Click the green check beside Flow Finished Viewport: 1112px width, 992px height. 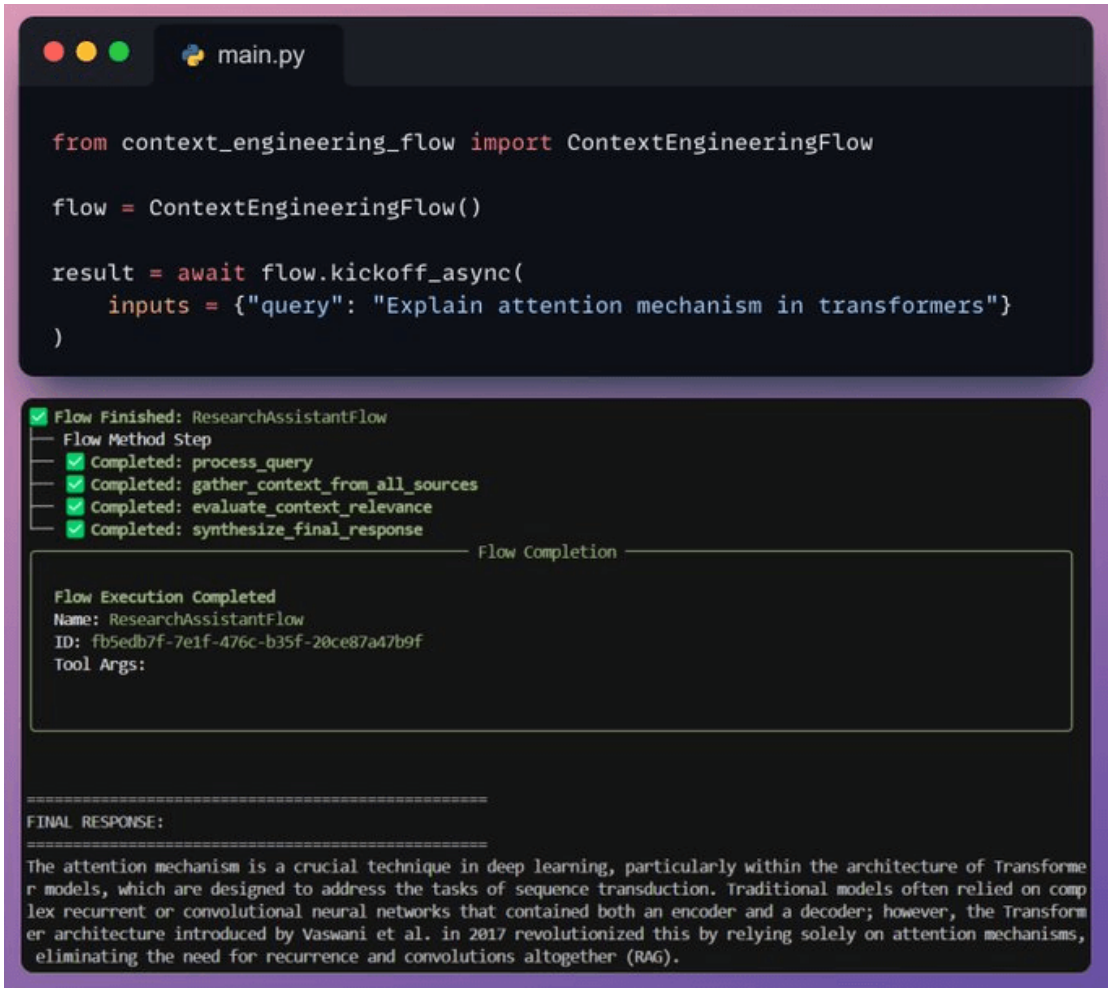tap(39, 417)
